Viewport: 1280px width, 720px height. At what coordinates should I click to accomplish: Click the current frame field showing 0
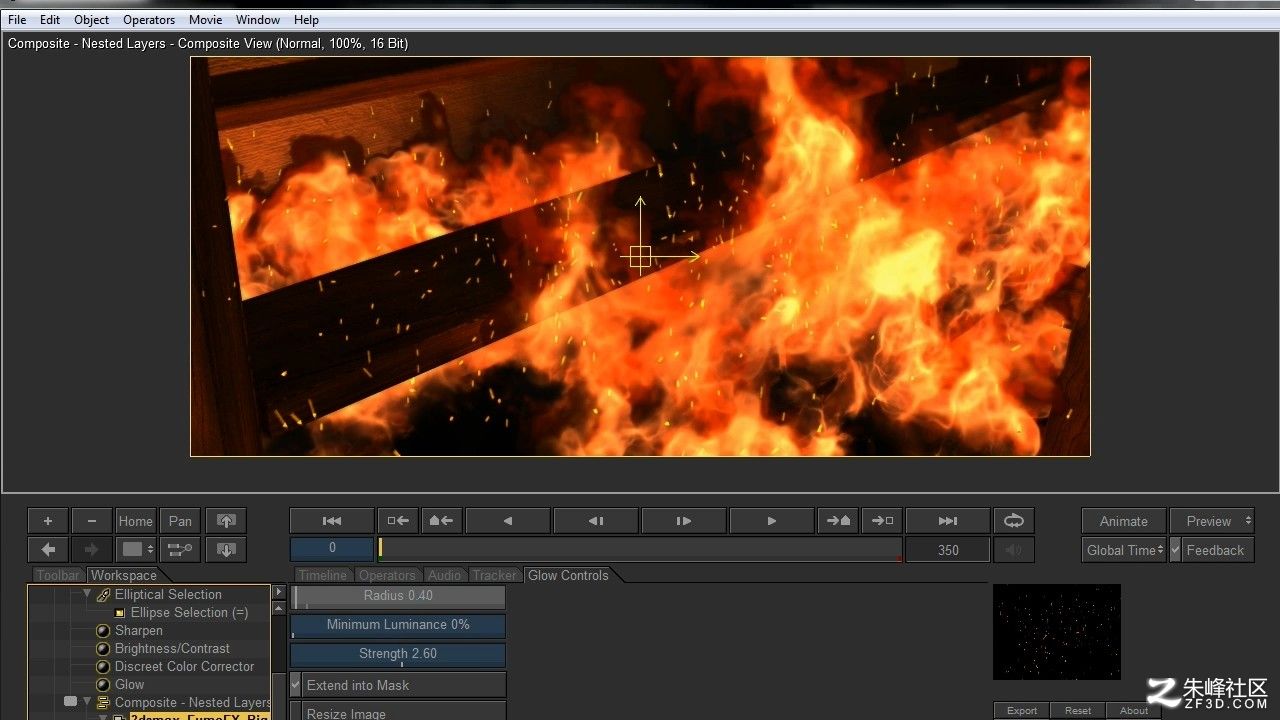click(332, 548)
